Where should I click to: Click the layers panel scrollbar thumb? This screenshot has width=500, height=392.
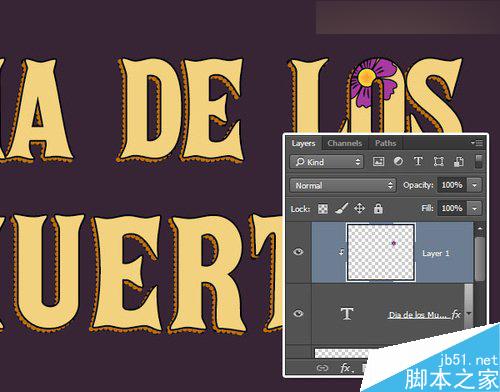tap(479, 259)
